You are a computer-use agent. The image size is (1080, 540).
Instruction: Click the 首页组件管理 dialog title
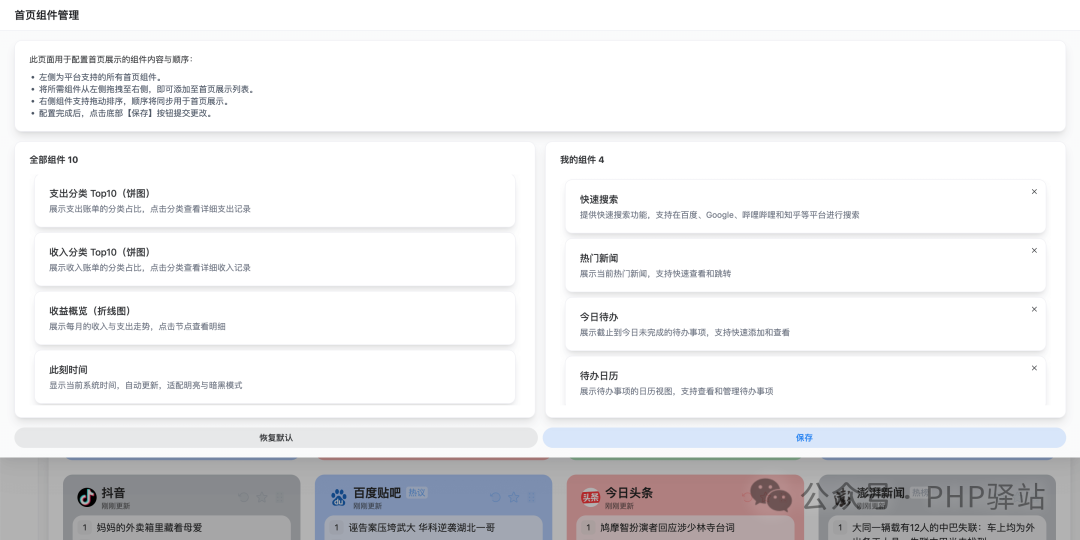(x=47, y=15)
